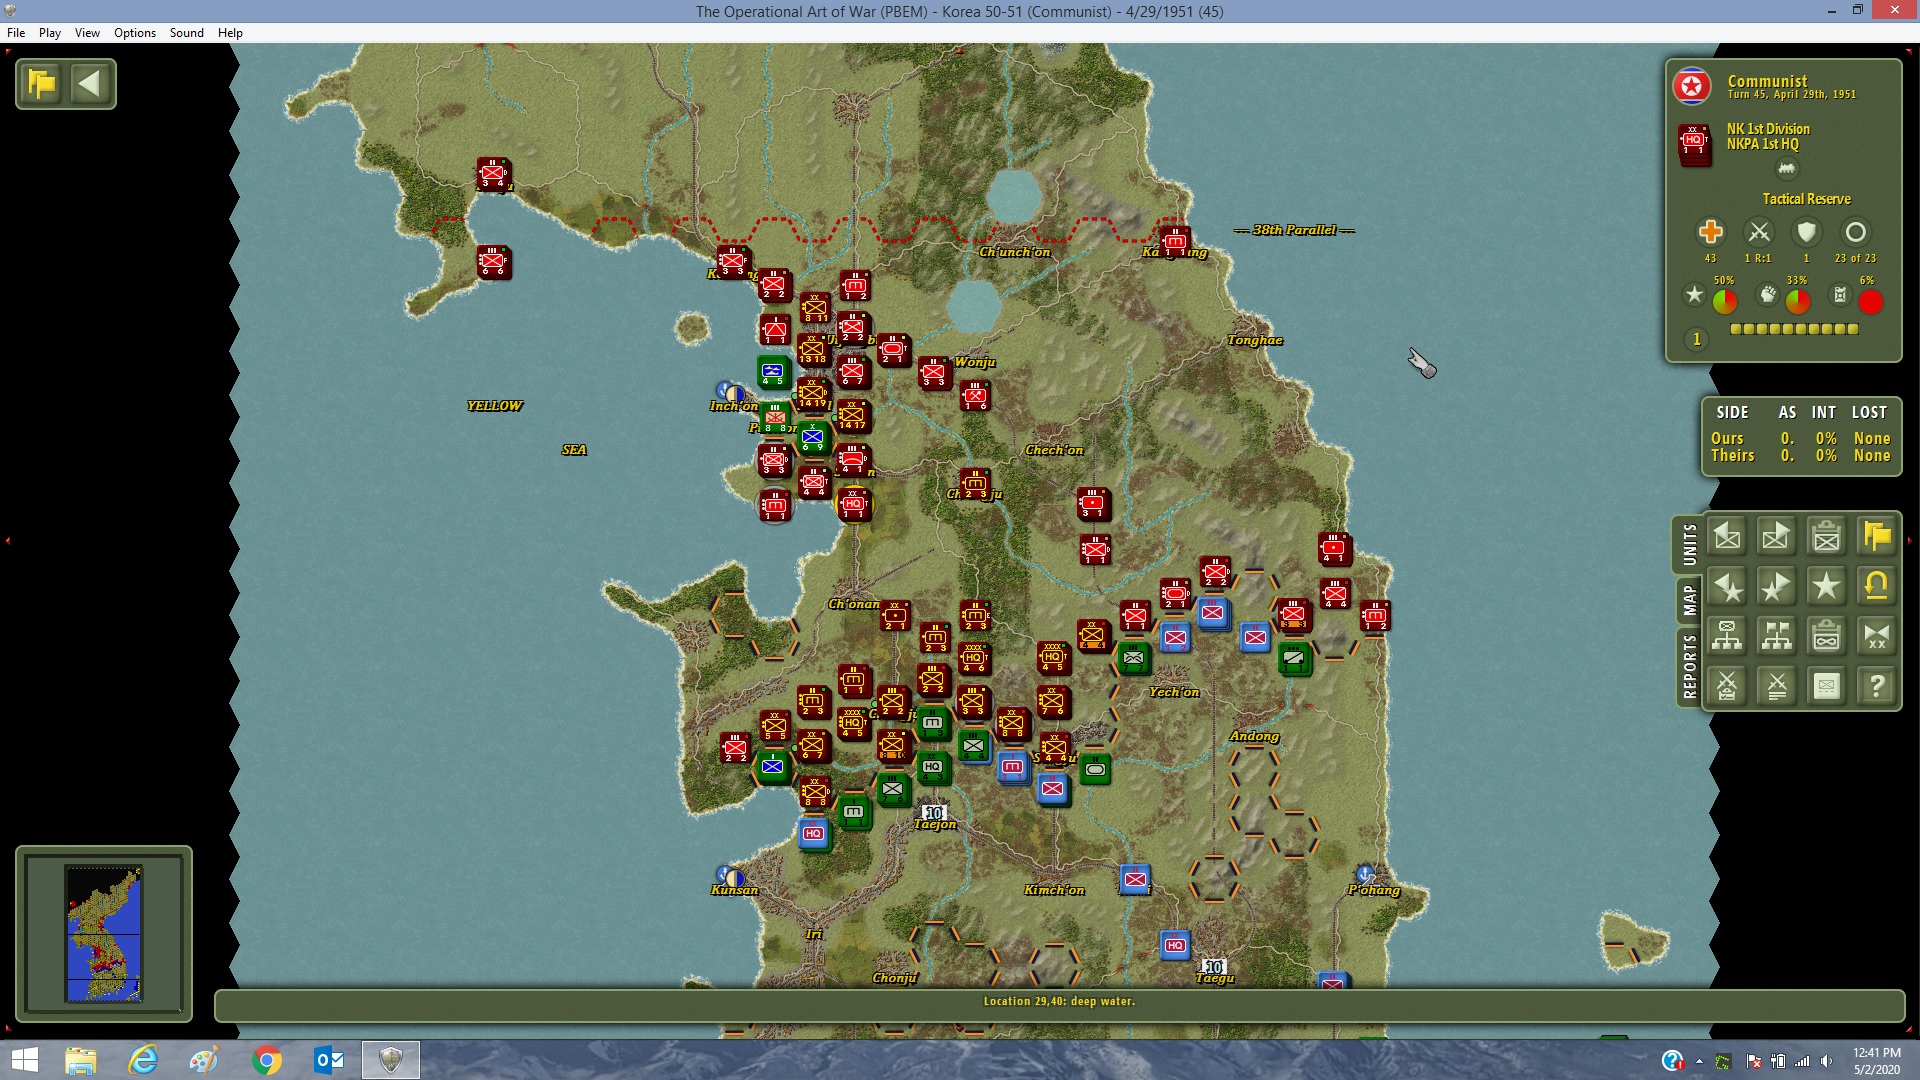The width and height of the screenshot is (1920, 1080).
Task: Click the star proficiency icon in unit panel
Action: pos(1694,294)
